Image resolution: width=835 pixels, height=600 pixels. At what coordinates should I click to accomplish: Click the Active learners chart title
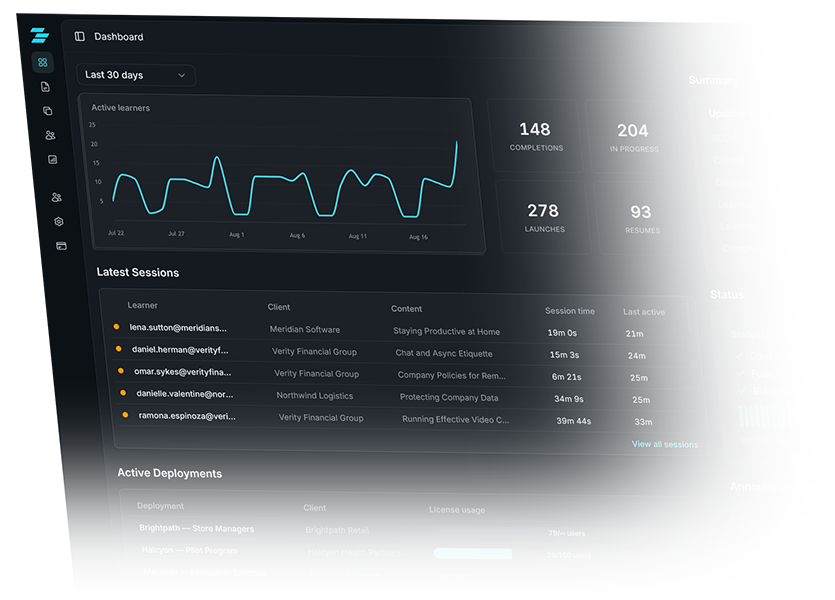[120, 108]
